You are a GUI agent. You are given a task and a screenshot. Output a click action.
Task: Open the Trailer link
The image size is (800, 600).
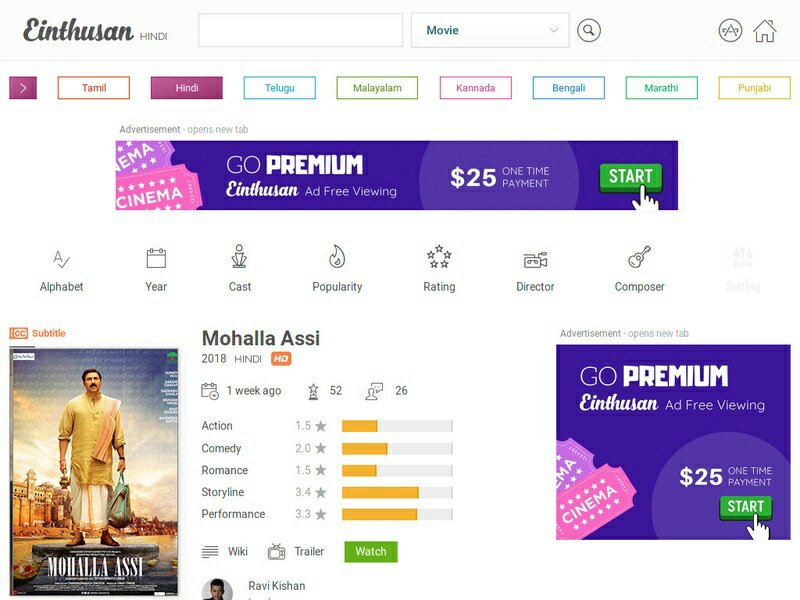(296, 552)
